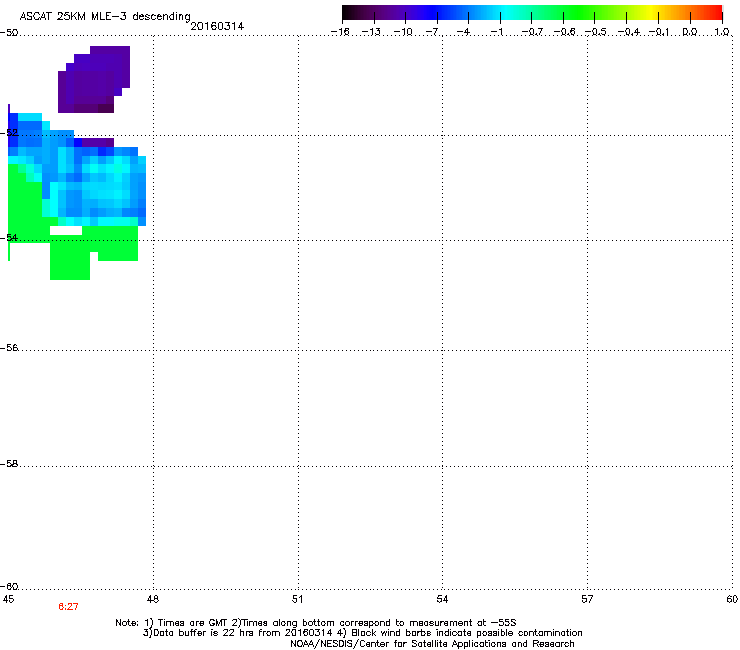The height and width of the screenshot is (650, 740).
Task: Click the -13 color scale label
Action: (371, 32)
